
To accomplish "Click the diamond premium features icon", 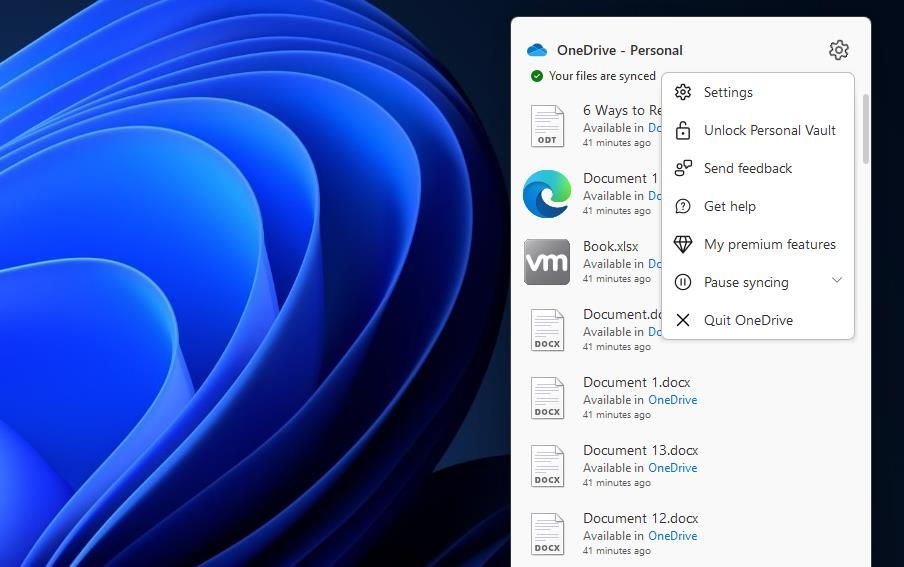I will 683,245.
